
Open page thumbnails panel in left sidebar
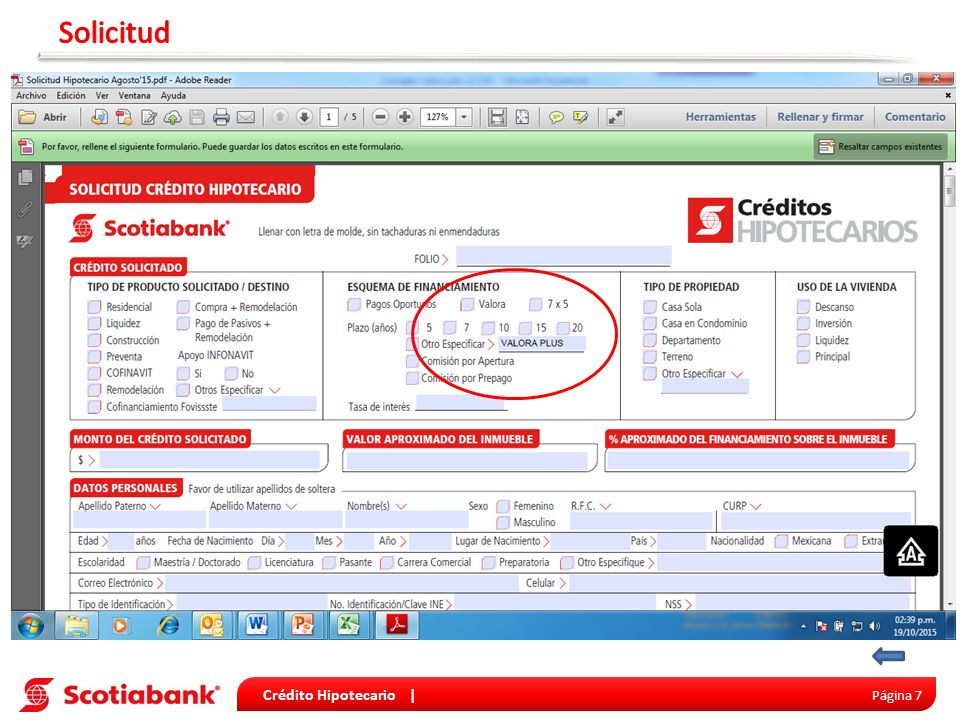pyautogui.click(x=25, y=178)
